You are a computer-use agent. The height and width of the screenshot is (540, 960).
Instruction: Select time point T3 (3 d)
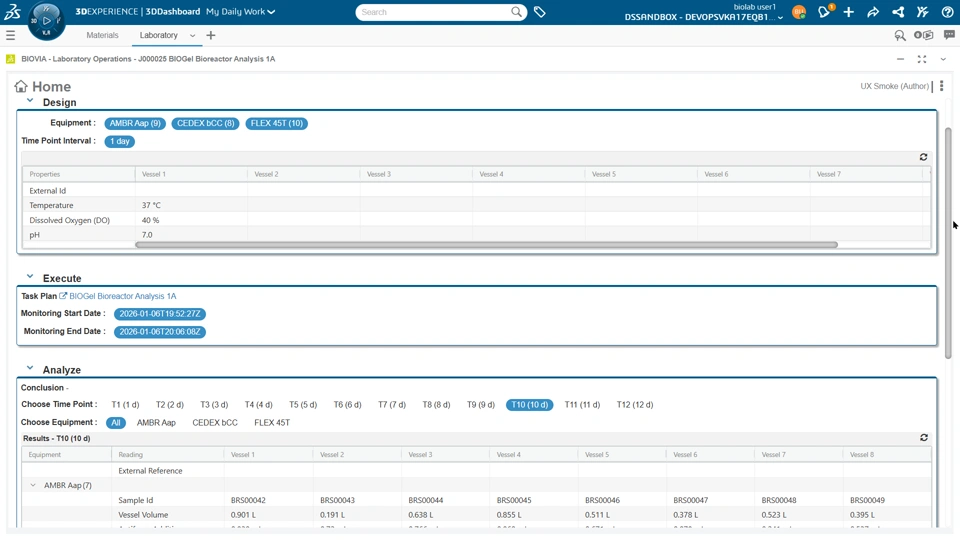tap(214, 405)
